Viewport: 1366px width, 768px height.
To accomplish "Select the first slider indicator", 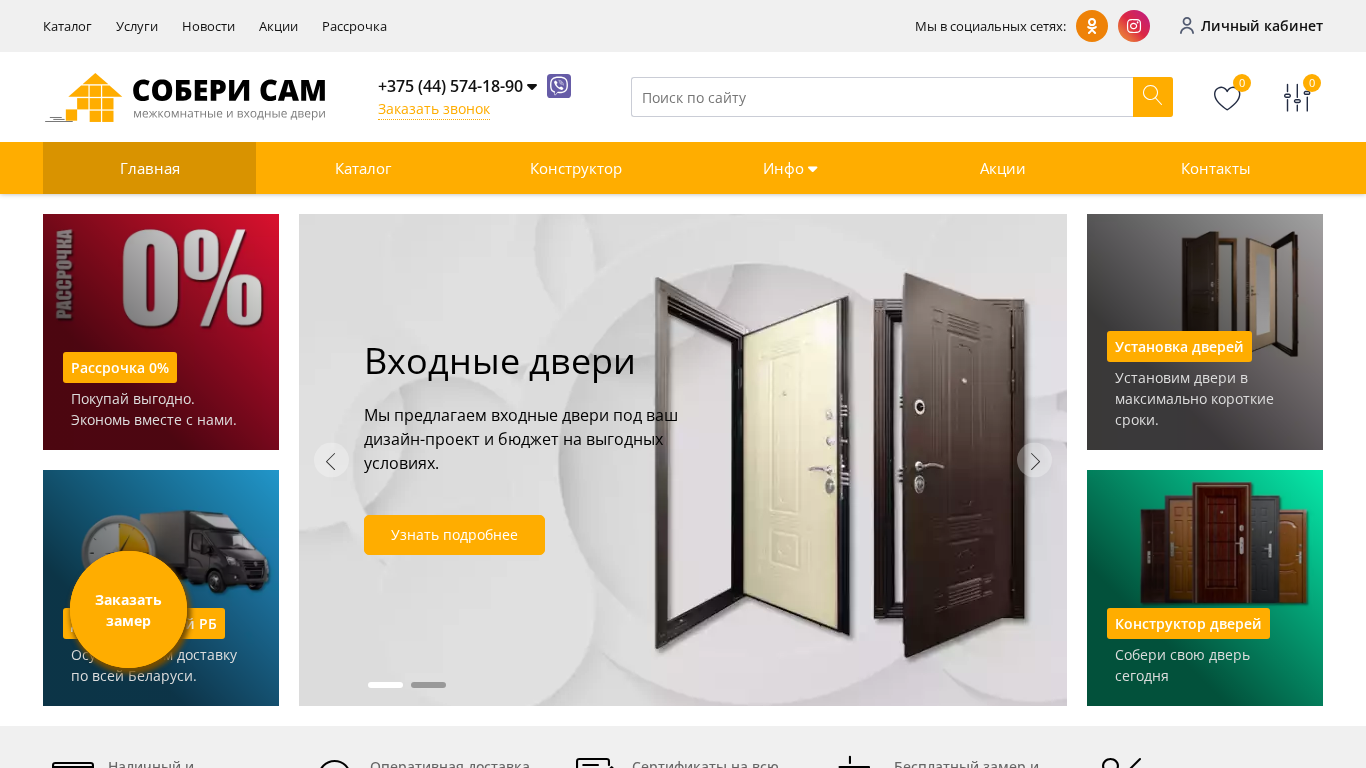I will pos(385,685).
